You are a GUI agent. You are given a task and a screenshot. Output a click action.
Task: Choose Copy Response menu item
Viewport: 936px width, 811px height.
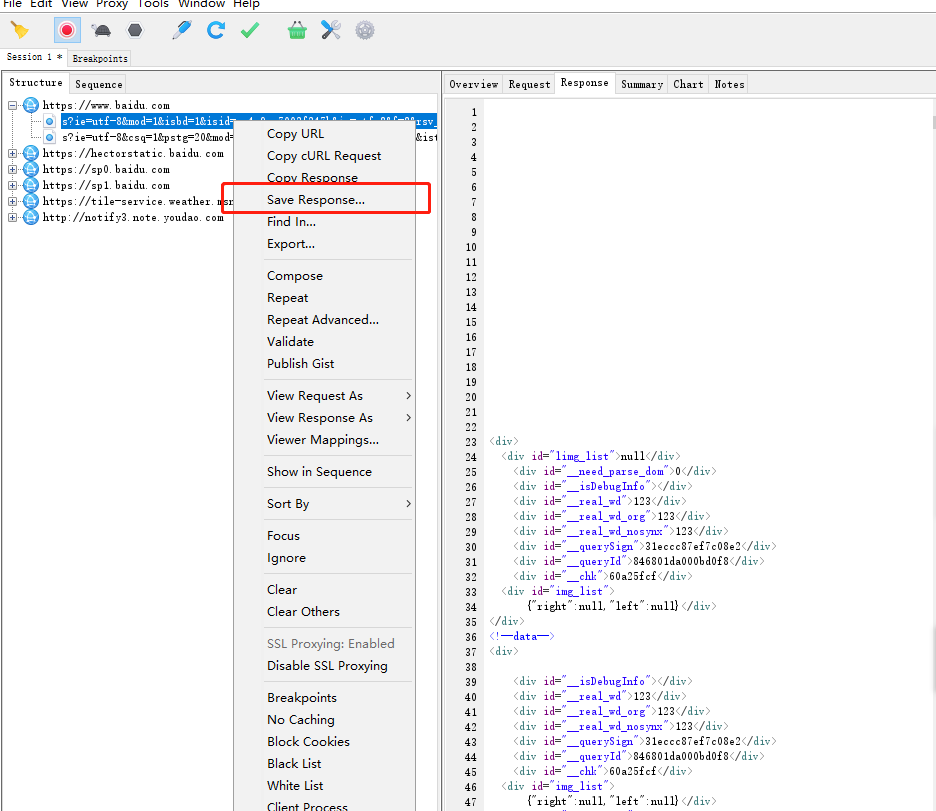coord(324,178)
